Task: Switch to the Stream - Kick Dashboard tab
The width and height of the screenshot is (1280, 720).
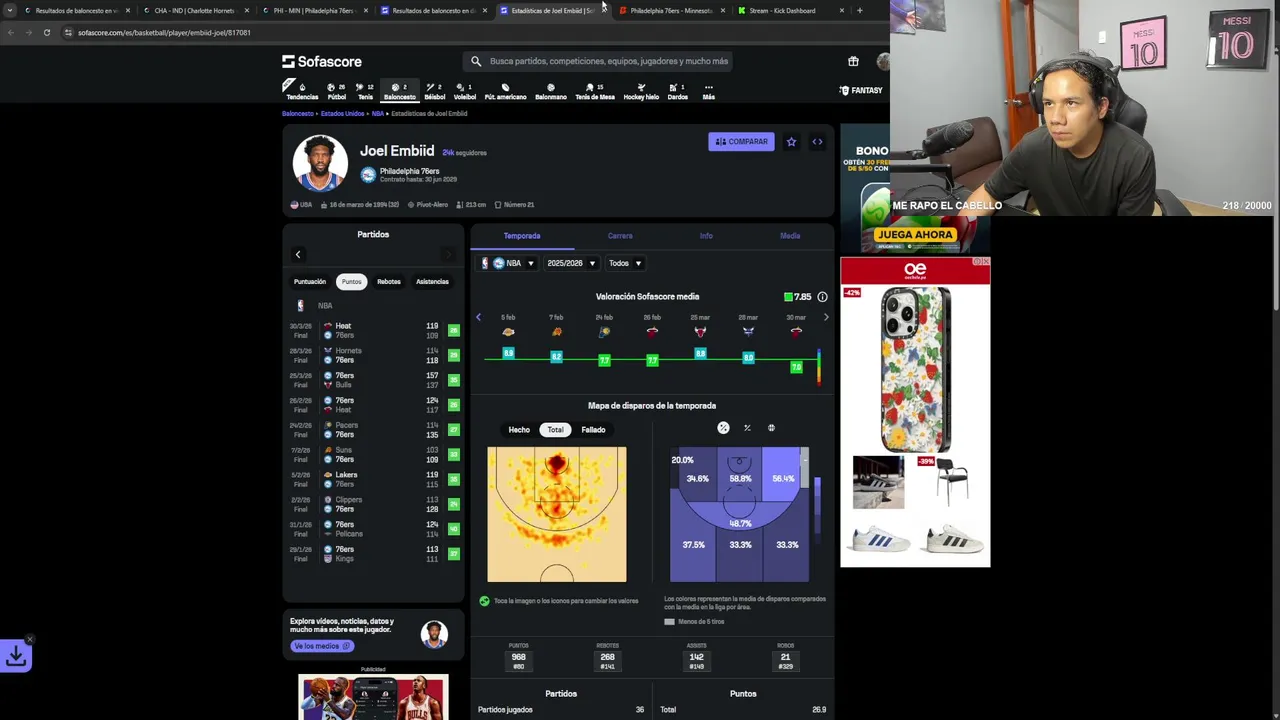Action: tap(782, 11)
